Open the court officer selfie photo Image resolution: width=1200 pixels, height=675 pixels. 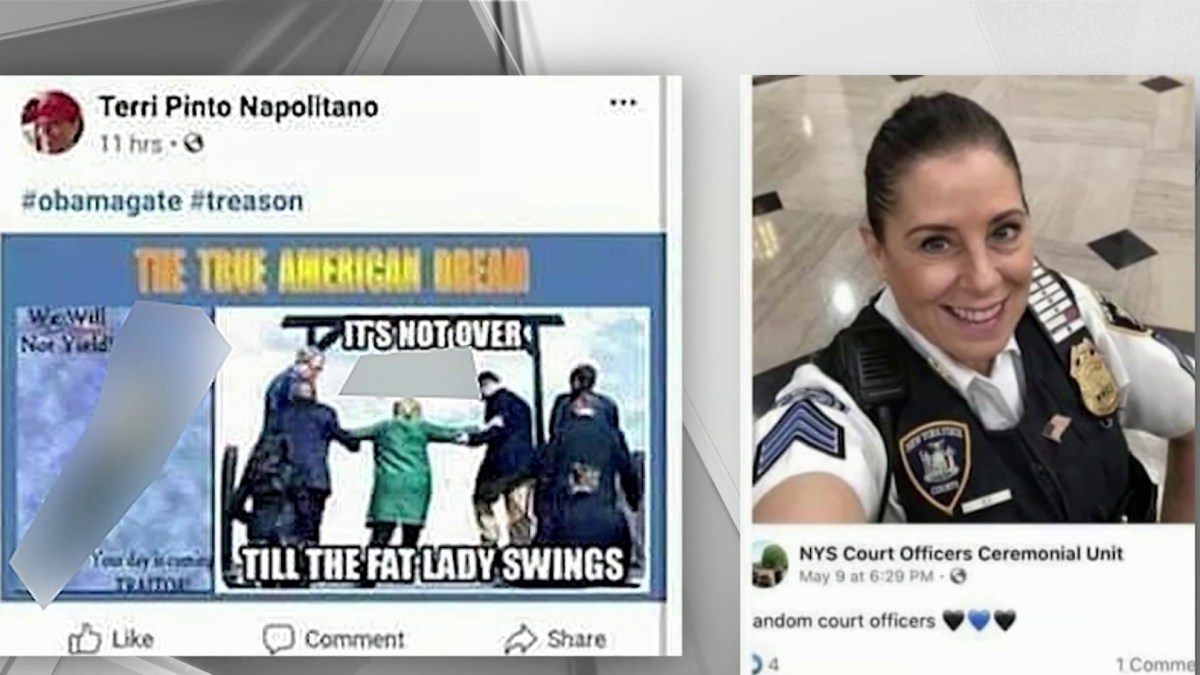(973, 299)
